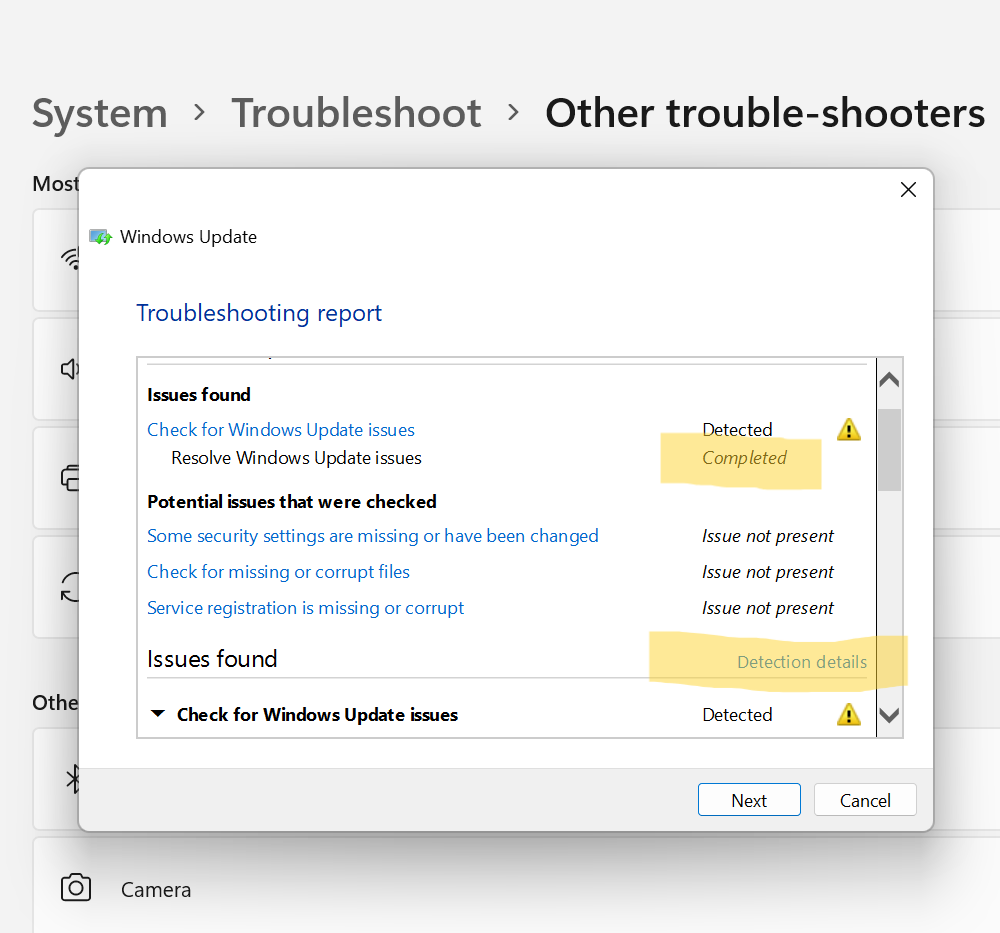Close the Windows Update troubleshooter dialog

coord(908,189)
